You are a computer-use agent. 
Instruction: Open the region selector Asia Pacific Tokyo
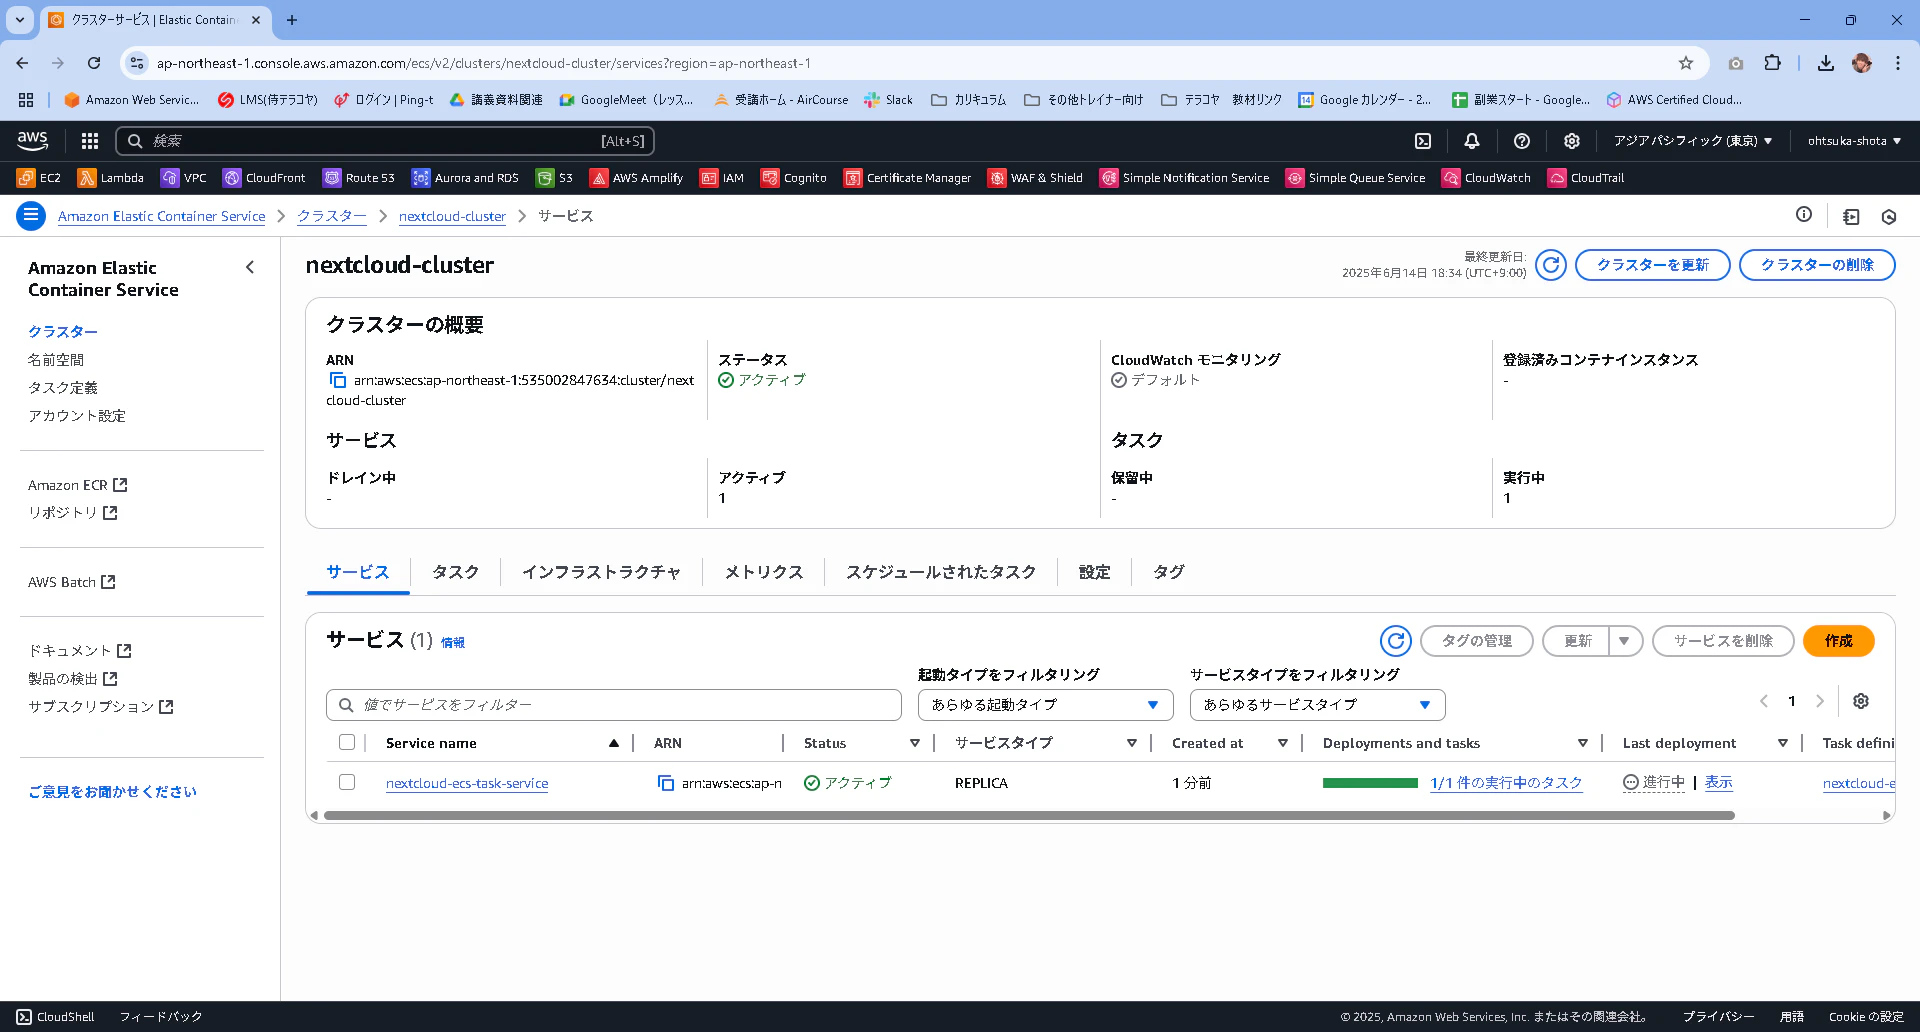pyautogui.click(x=1692, y=141)
